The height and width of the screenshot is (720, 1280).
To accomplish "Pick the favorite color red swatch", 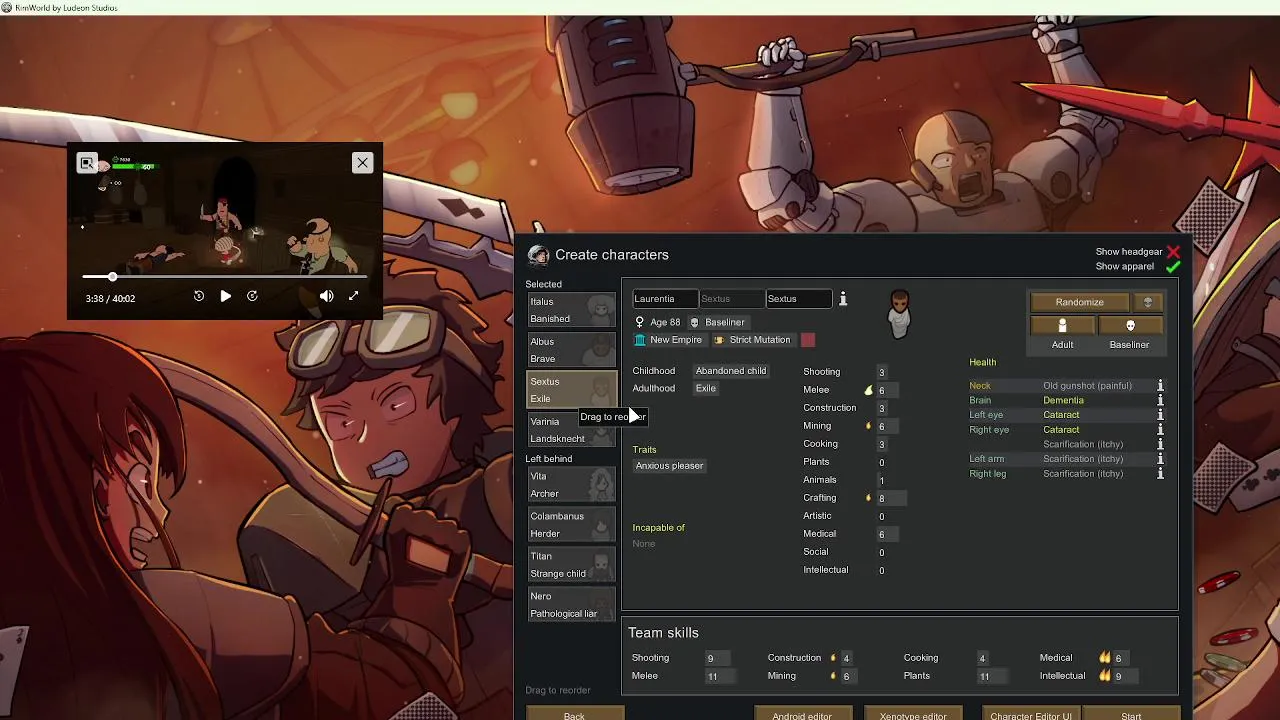I will pyautogui.click(x=807, y=340).
